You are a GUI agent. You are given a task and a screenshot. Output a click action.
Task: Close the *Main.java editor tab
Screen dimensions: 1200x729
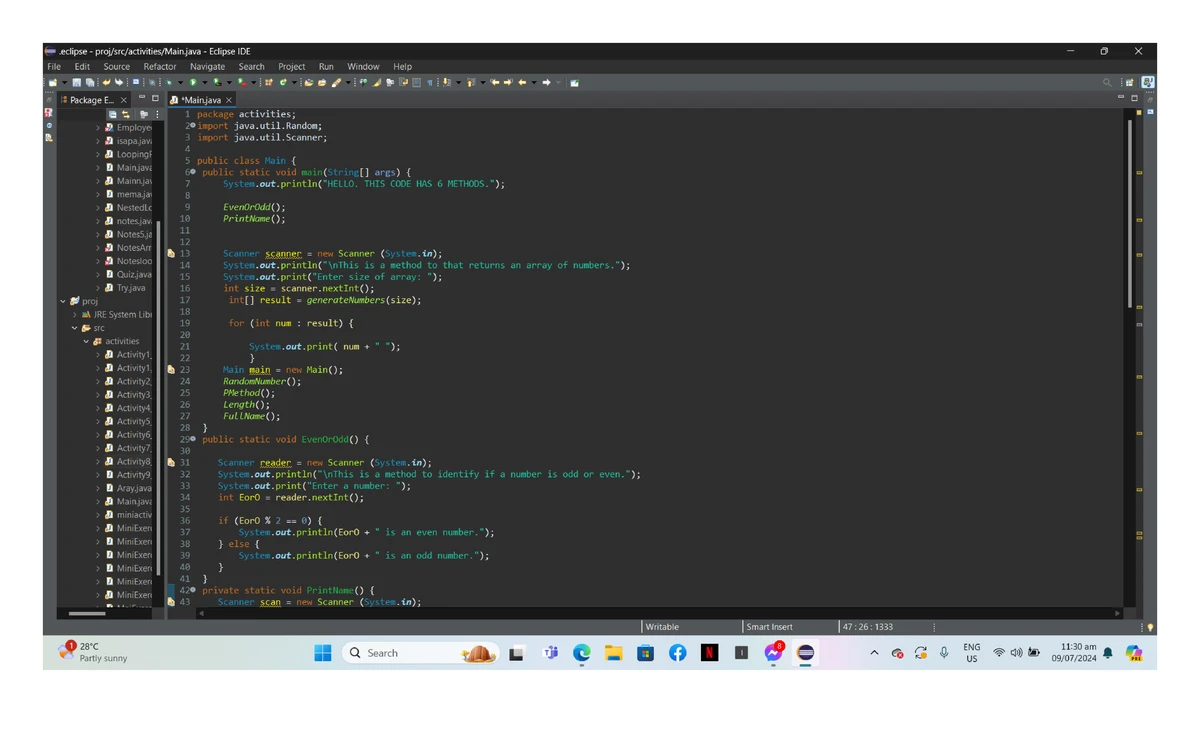tap(229, 100)
